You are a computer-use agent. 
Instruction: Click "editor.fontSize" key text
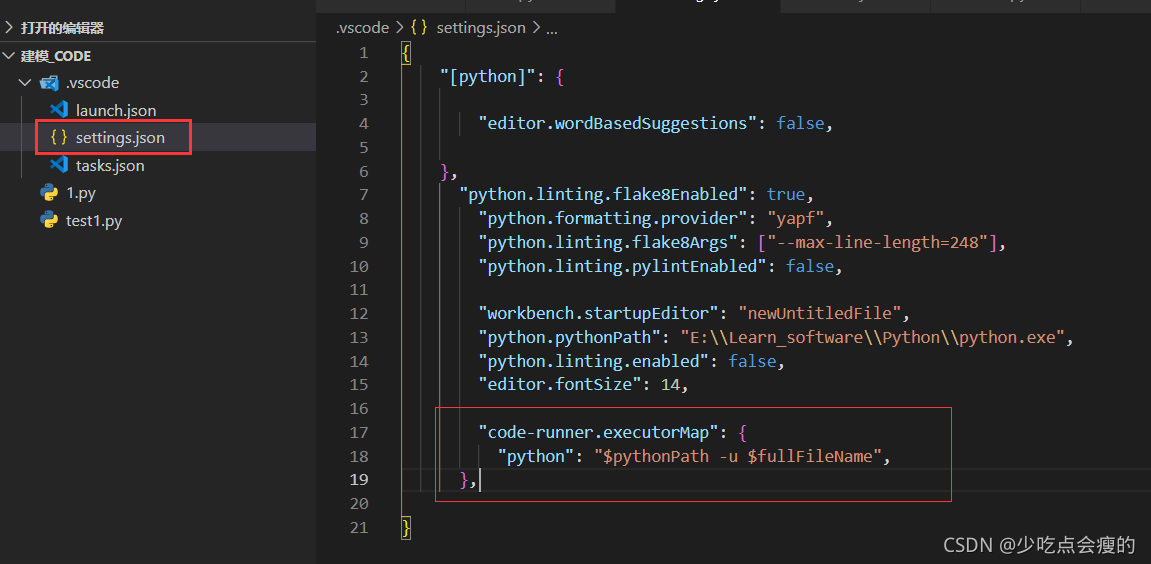coord(560,384)
